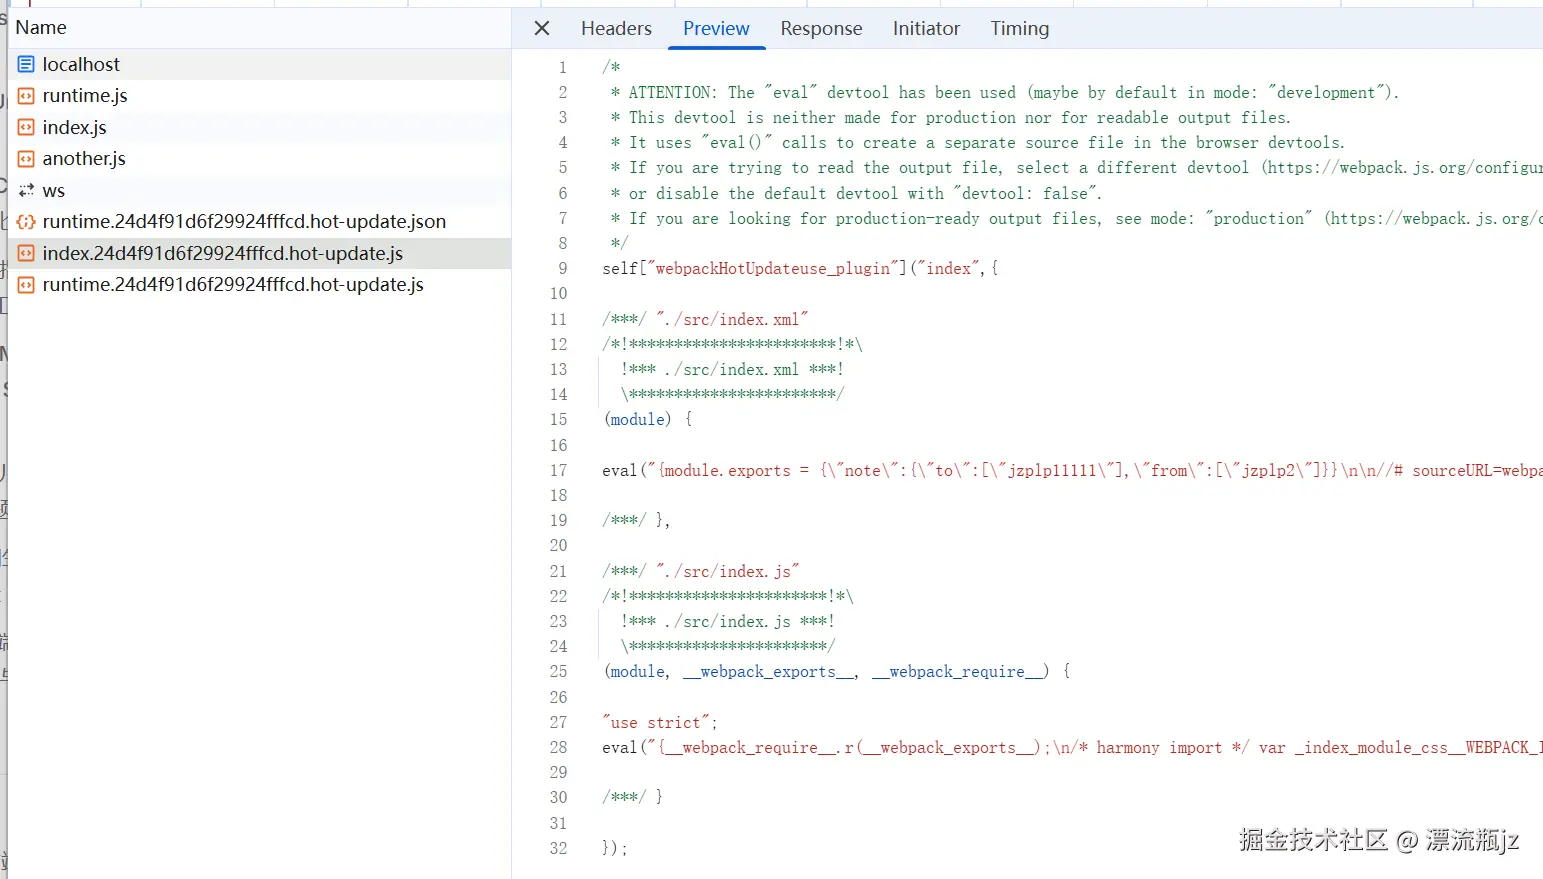Click script icon beside runtime hot-update.js
1543x879 pixels.
(26, 285)
